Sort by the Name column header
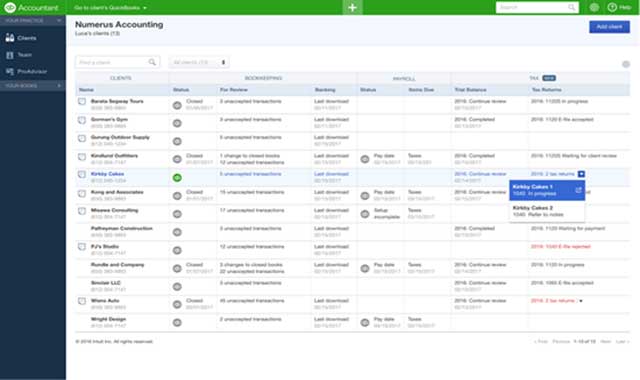 tap(86, 90)
